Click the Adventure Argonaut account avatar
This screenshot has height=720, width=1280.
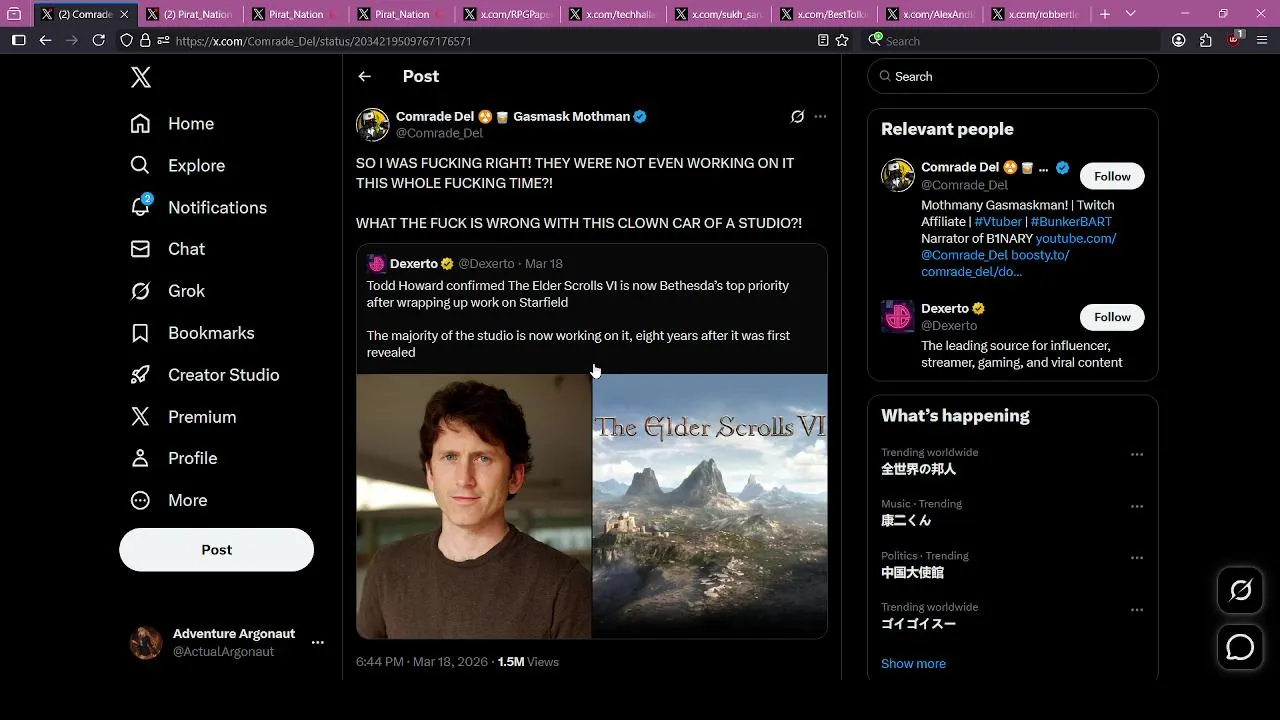(x=146, y=642)
